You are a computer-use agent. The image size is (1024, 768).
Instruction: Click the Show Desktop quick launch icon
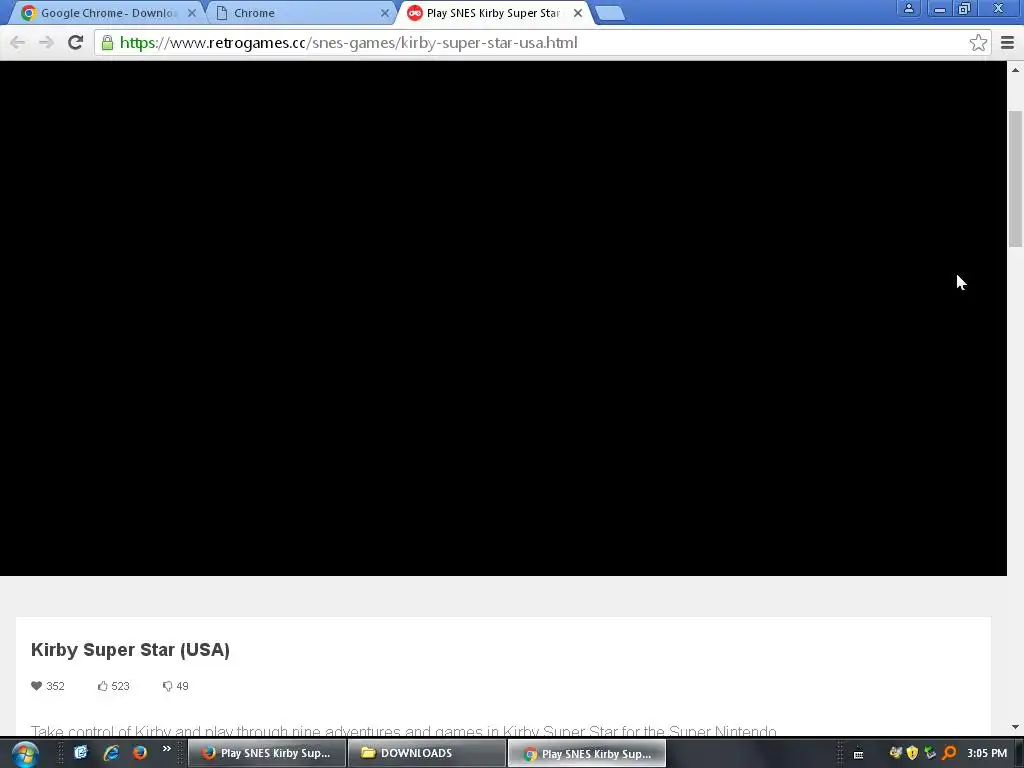coord(80,752)
